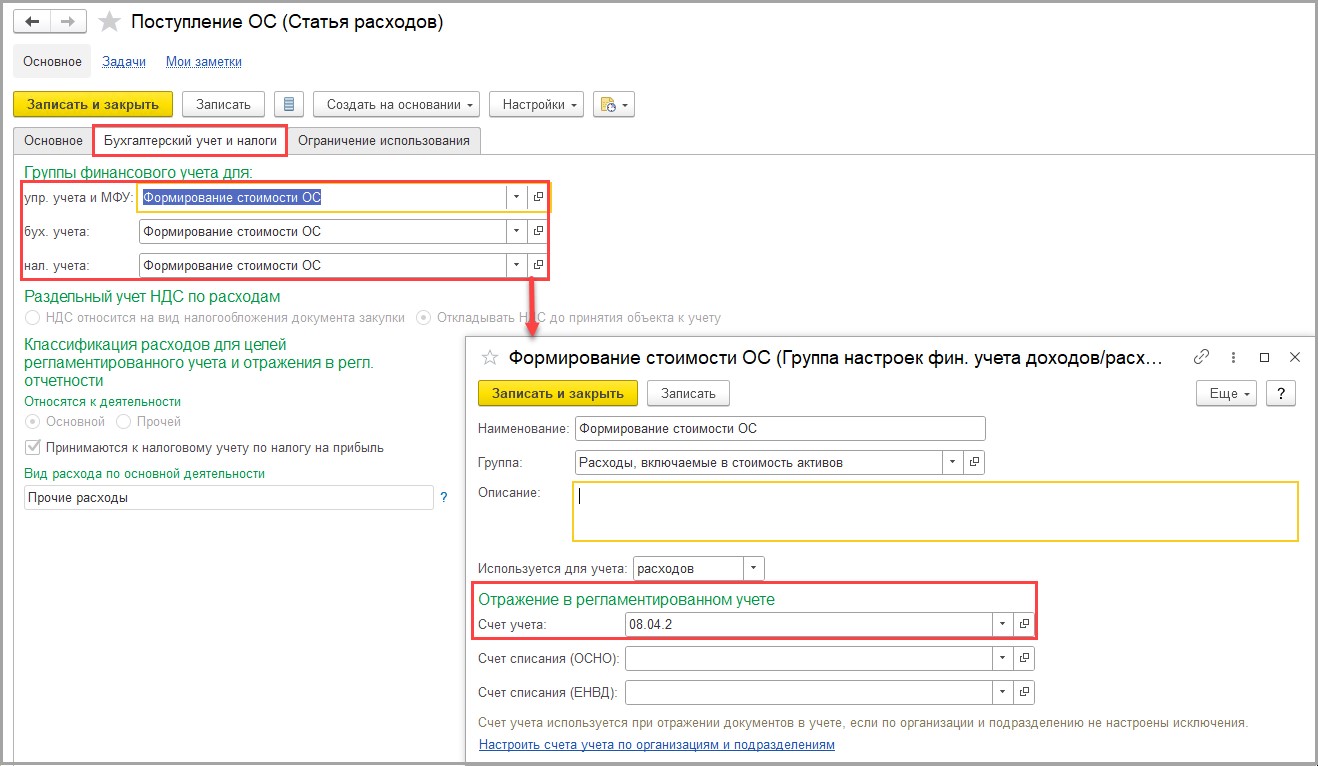
Task: Click Группа field Расходы, включаемые в стоимость активов
Action: pyautogui.click(x=758, y=462)
